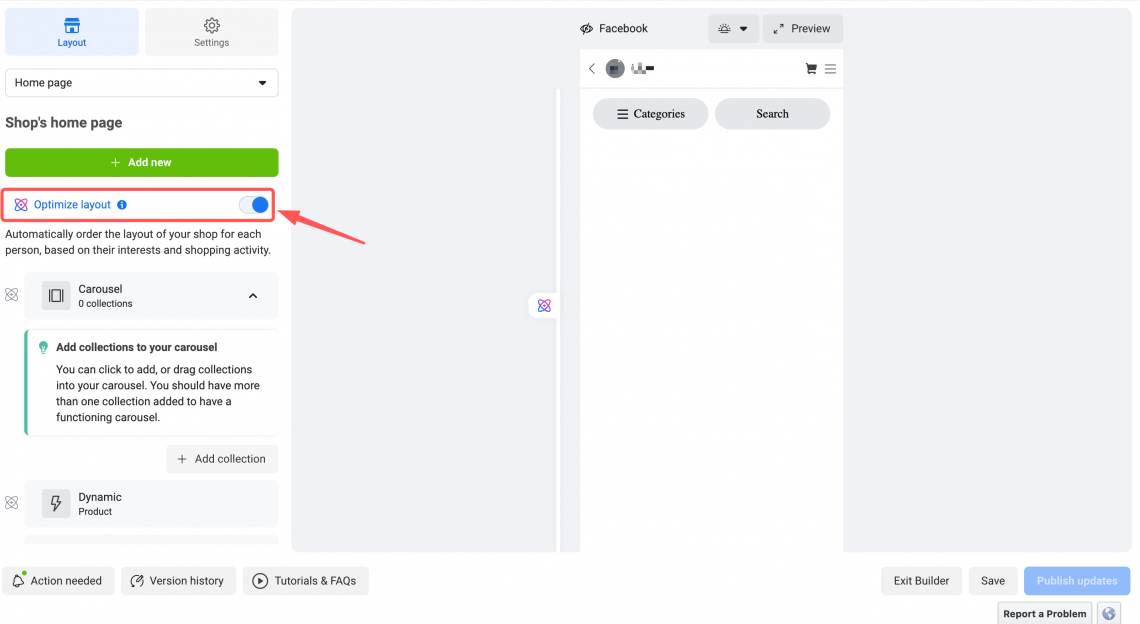Switch to the Settings tab
Image resolution: width=1140 pixels, height=624 pixels.
pos(211,31)
